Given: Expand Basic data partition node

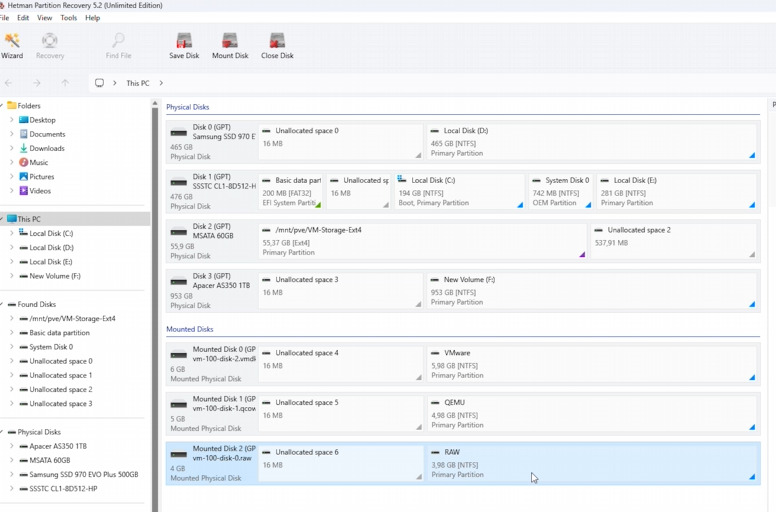Looking at the screenshot, I should click(x=11, y=332).
